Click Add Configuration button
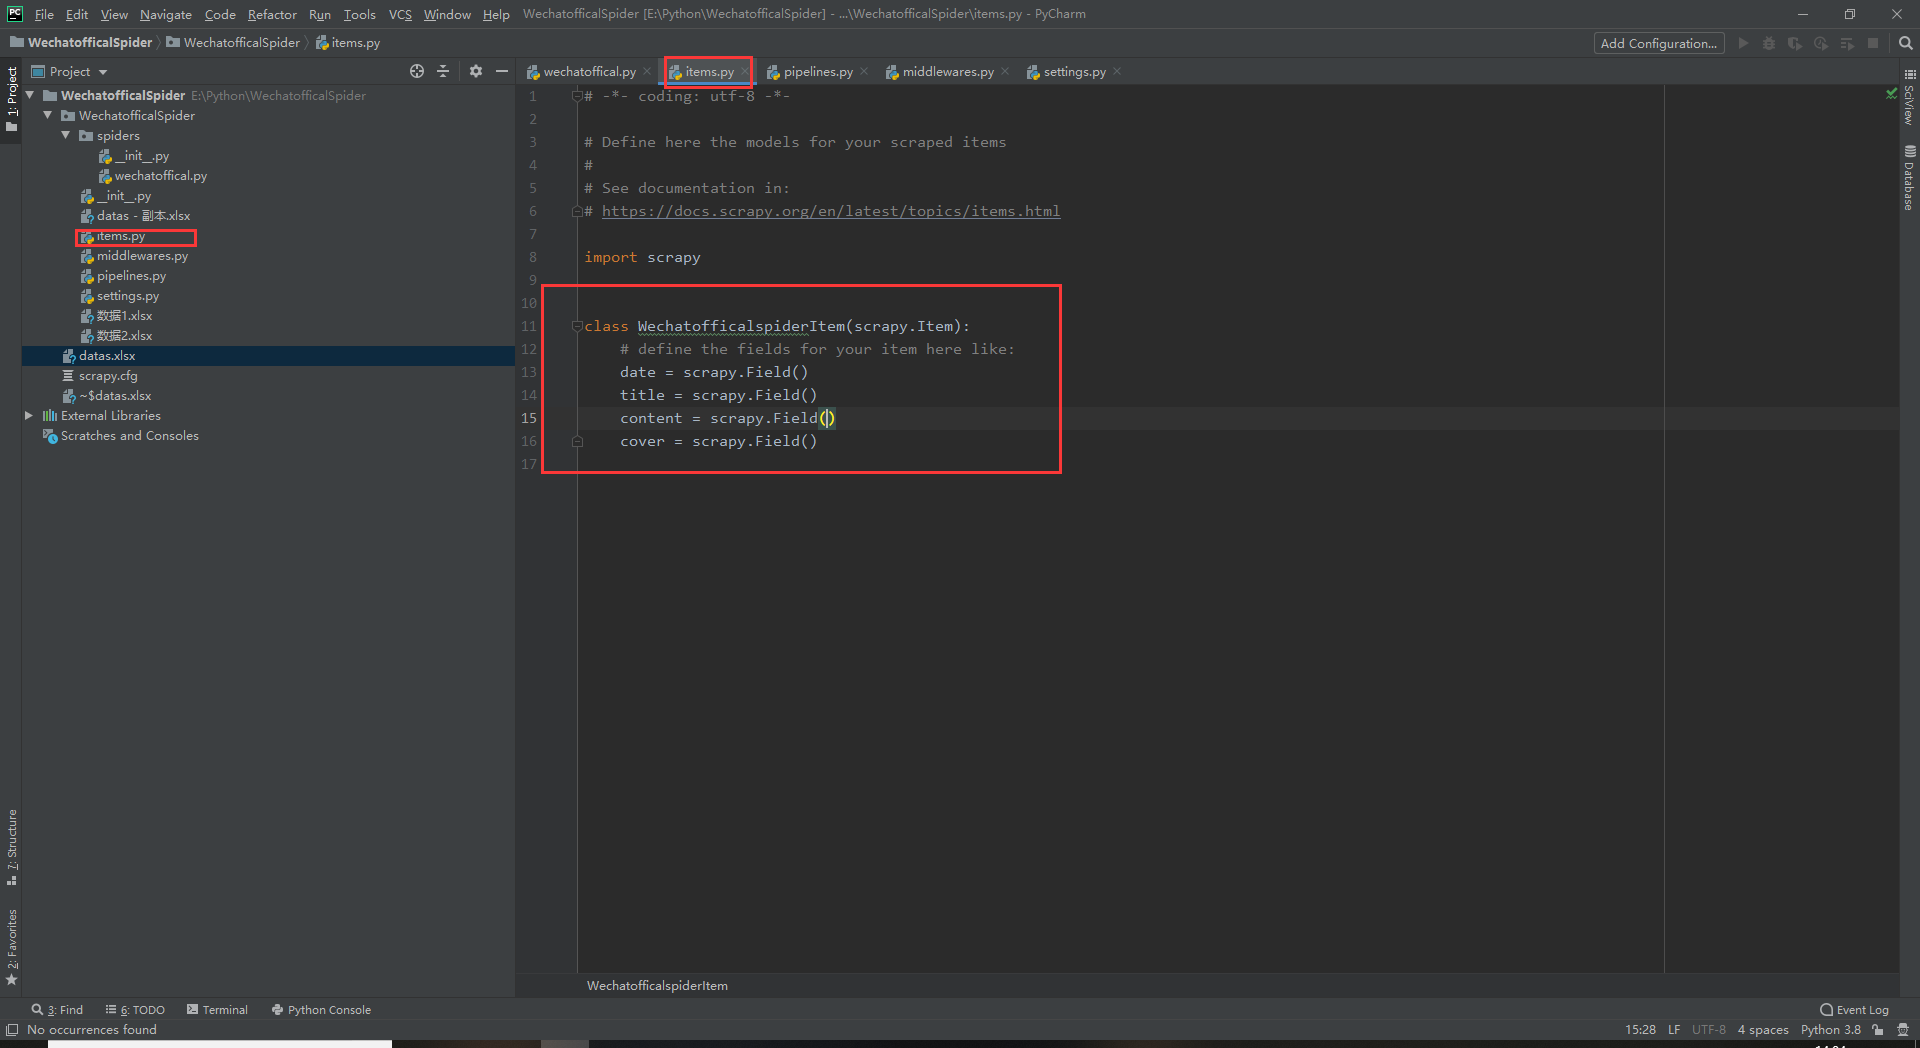This screenshot has height=1048, width=1920. 1658,43
